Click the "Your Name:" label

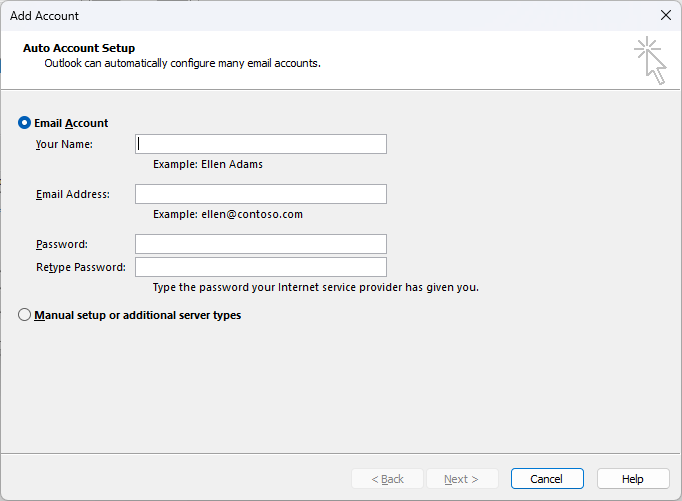pos(64,144)
